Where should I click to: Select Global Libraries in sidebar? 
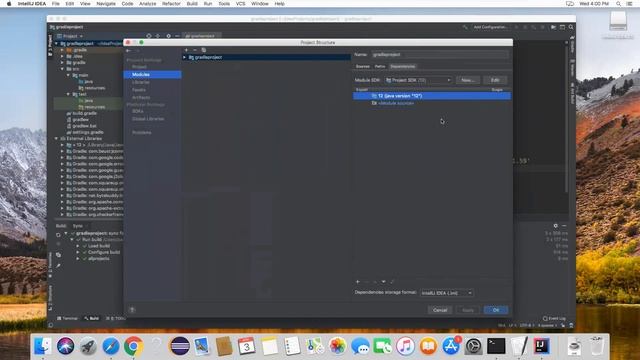pos(148,119)
